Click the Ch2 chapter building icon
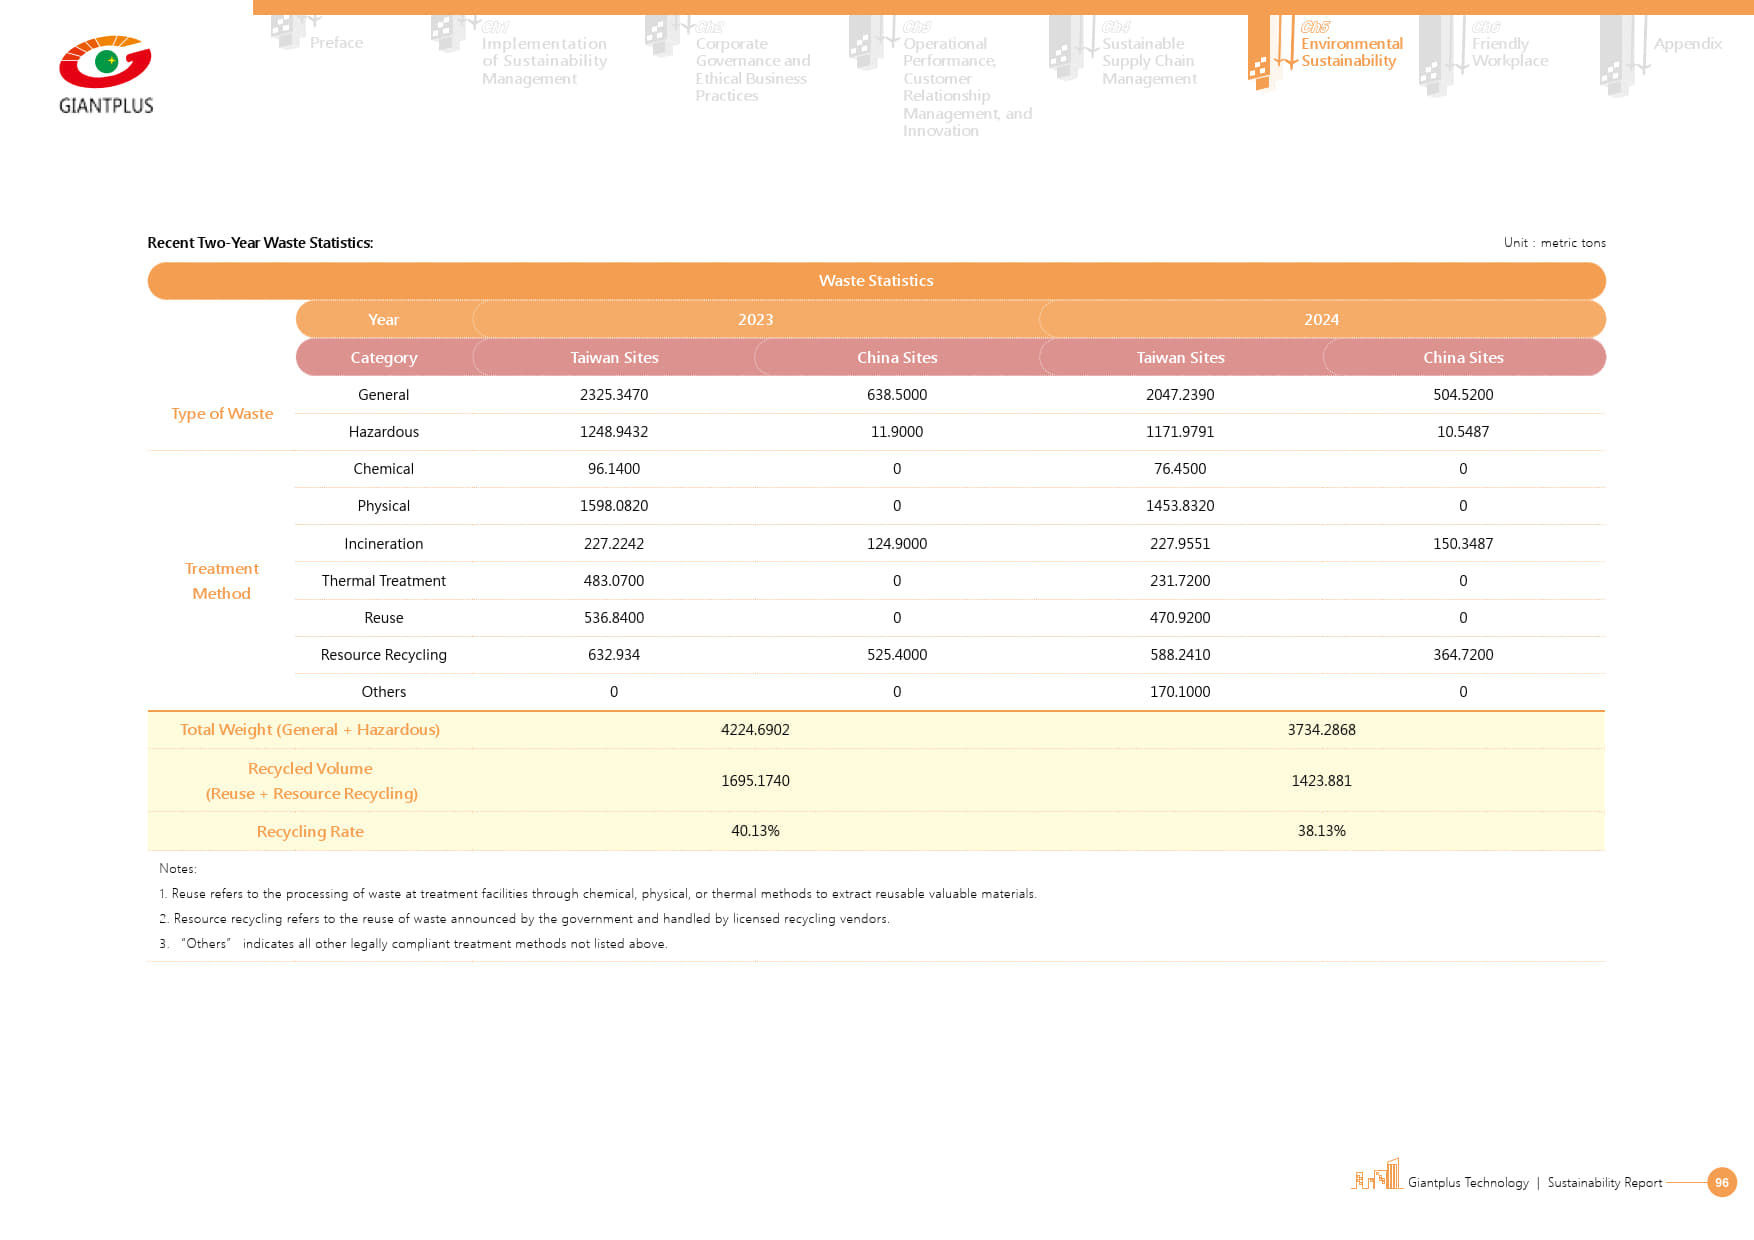This screenshot has width=1754, height=1240. click(x=662, y=36)
